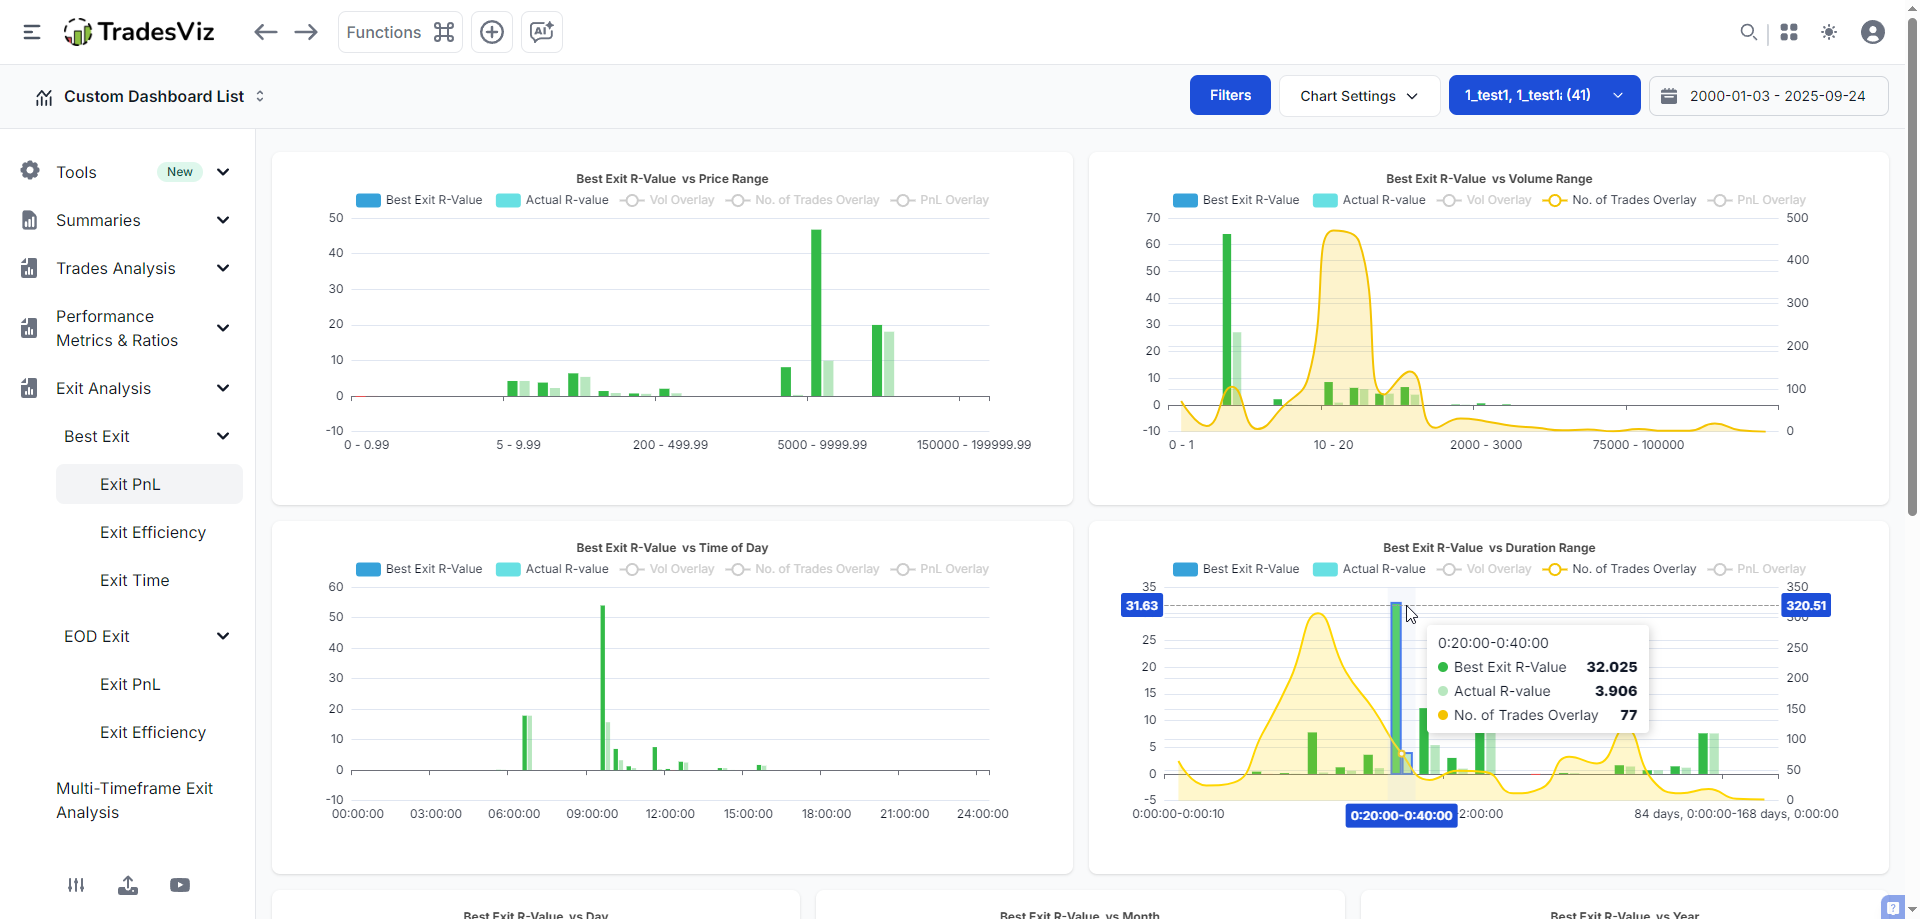The height and width of the screenshot is (919, 1920).
Task: Go back with the left arrow icon
Action: (x=265, y=32)
